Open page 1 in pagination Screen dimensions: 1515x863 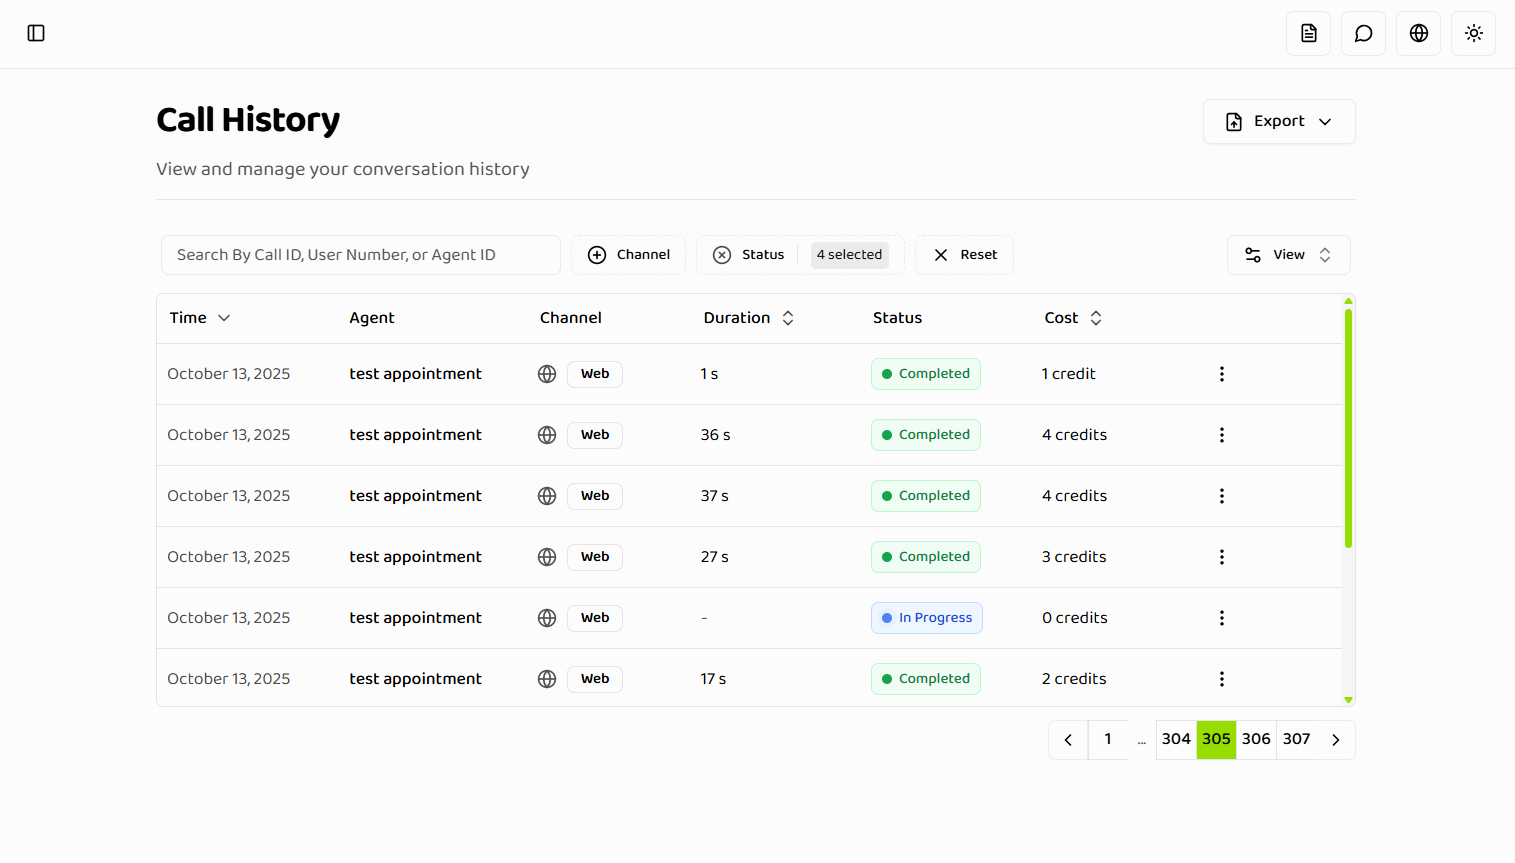[1108, 739]
